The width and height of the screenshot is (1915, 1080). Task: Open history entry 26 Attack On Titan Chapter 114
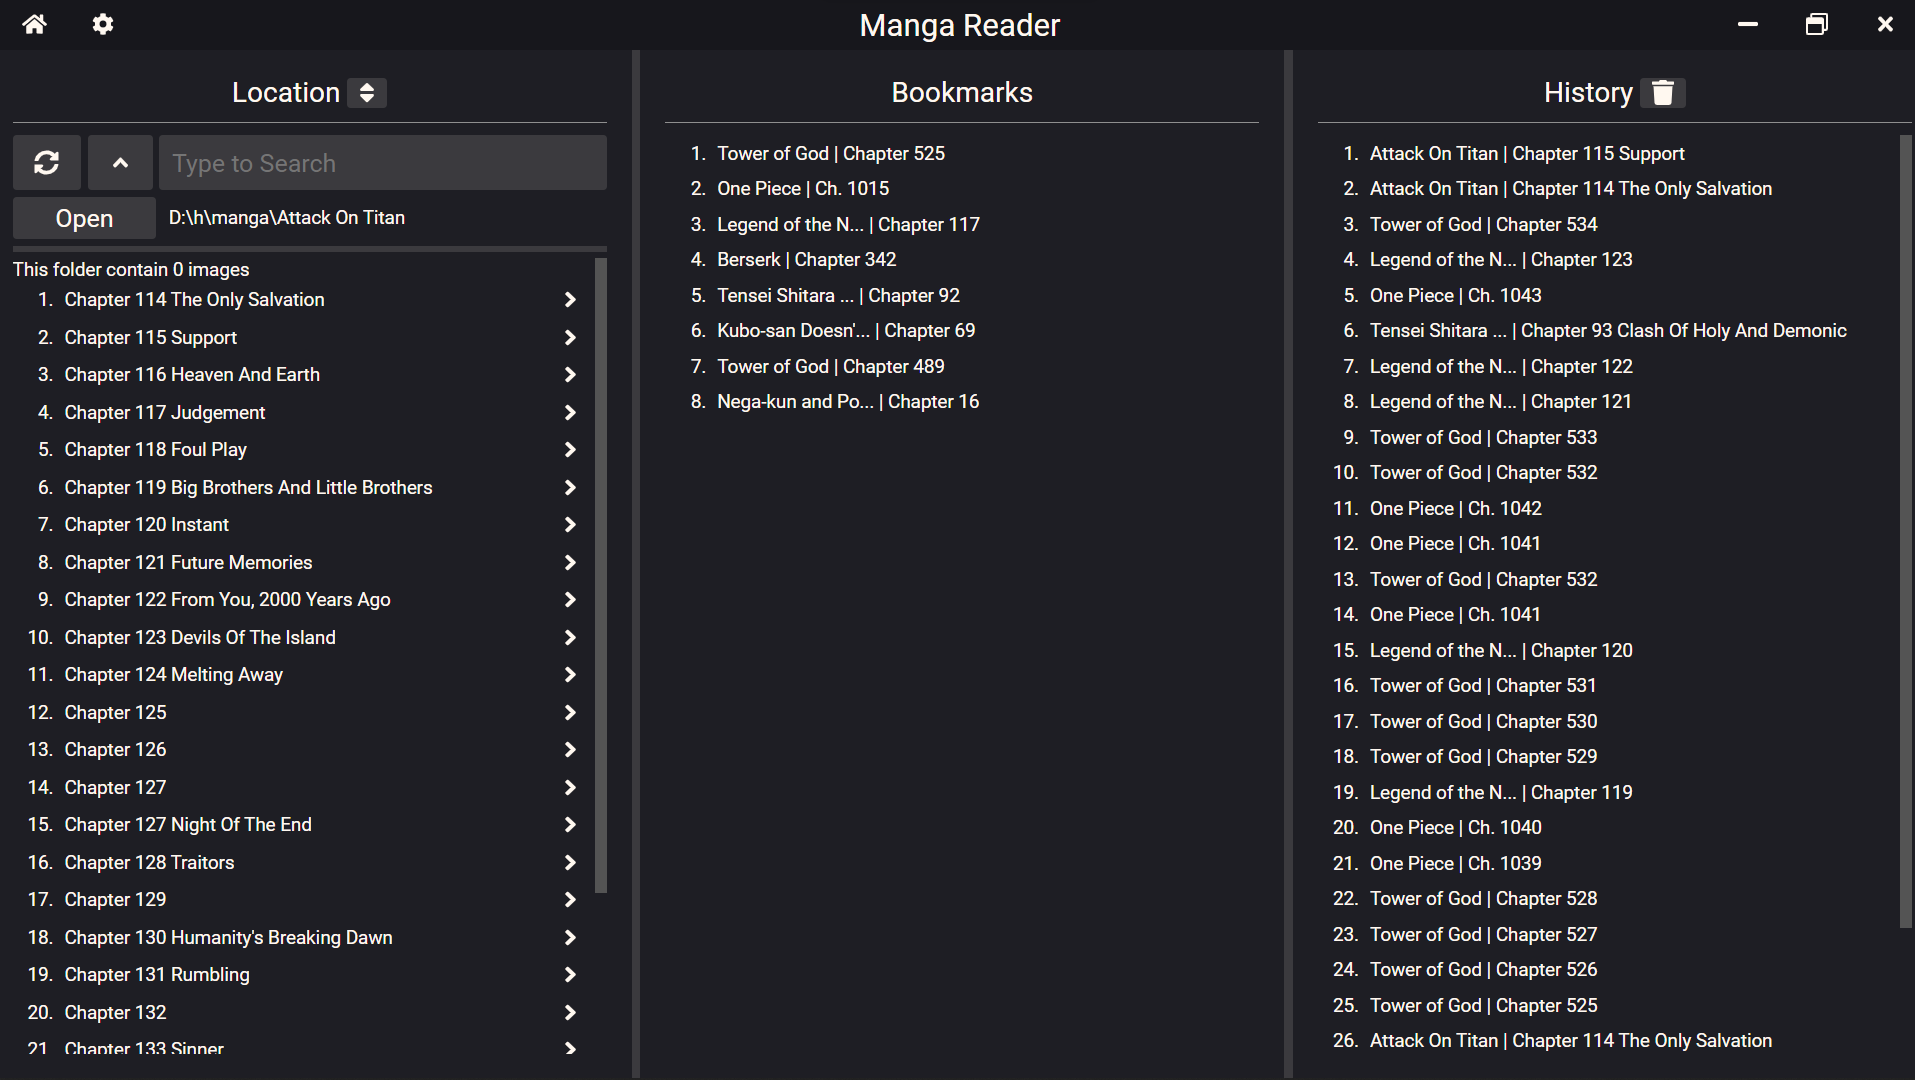pyautogui.click(x=1570, y=1041)
